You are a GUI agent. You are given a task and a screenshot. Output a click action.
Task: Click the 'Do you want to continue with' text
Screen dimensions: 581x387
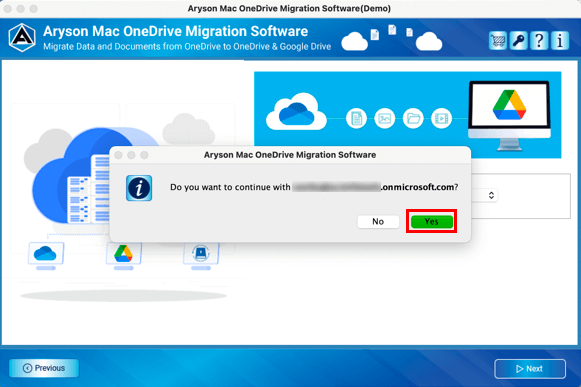pos(230,187)
